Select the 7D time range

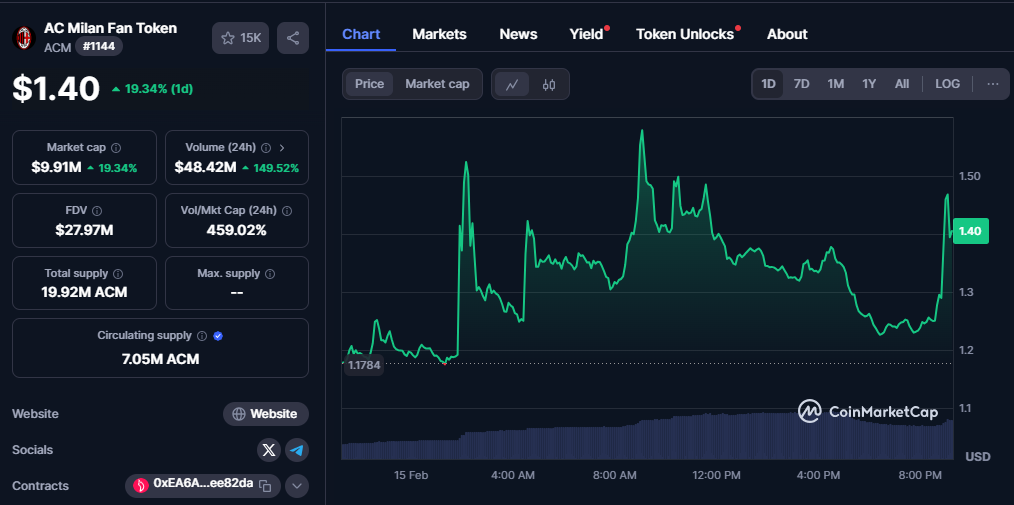(801, 84)
